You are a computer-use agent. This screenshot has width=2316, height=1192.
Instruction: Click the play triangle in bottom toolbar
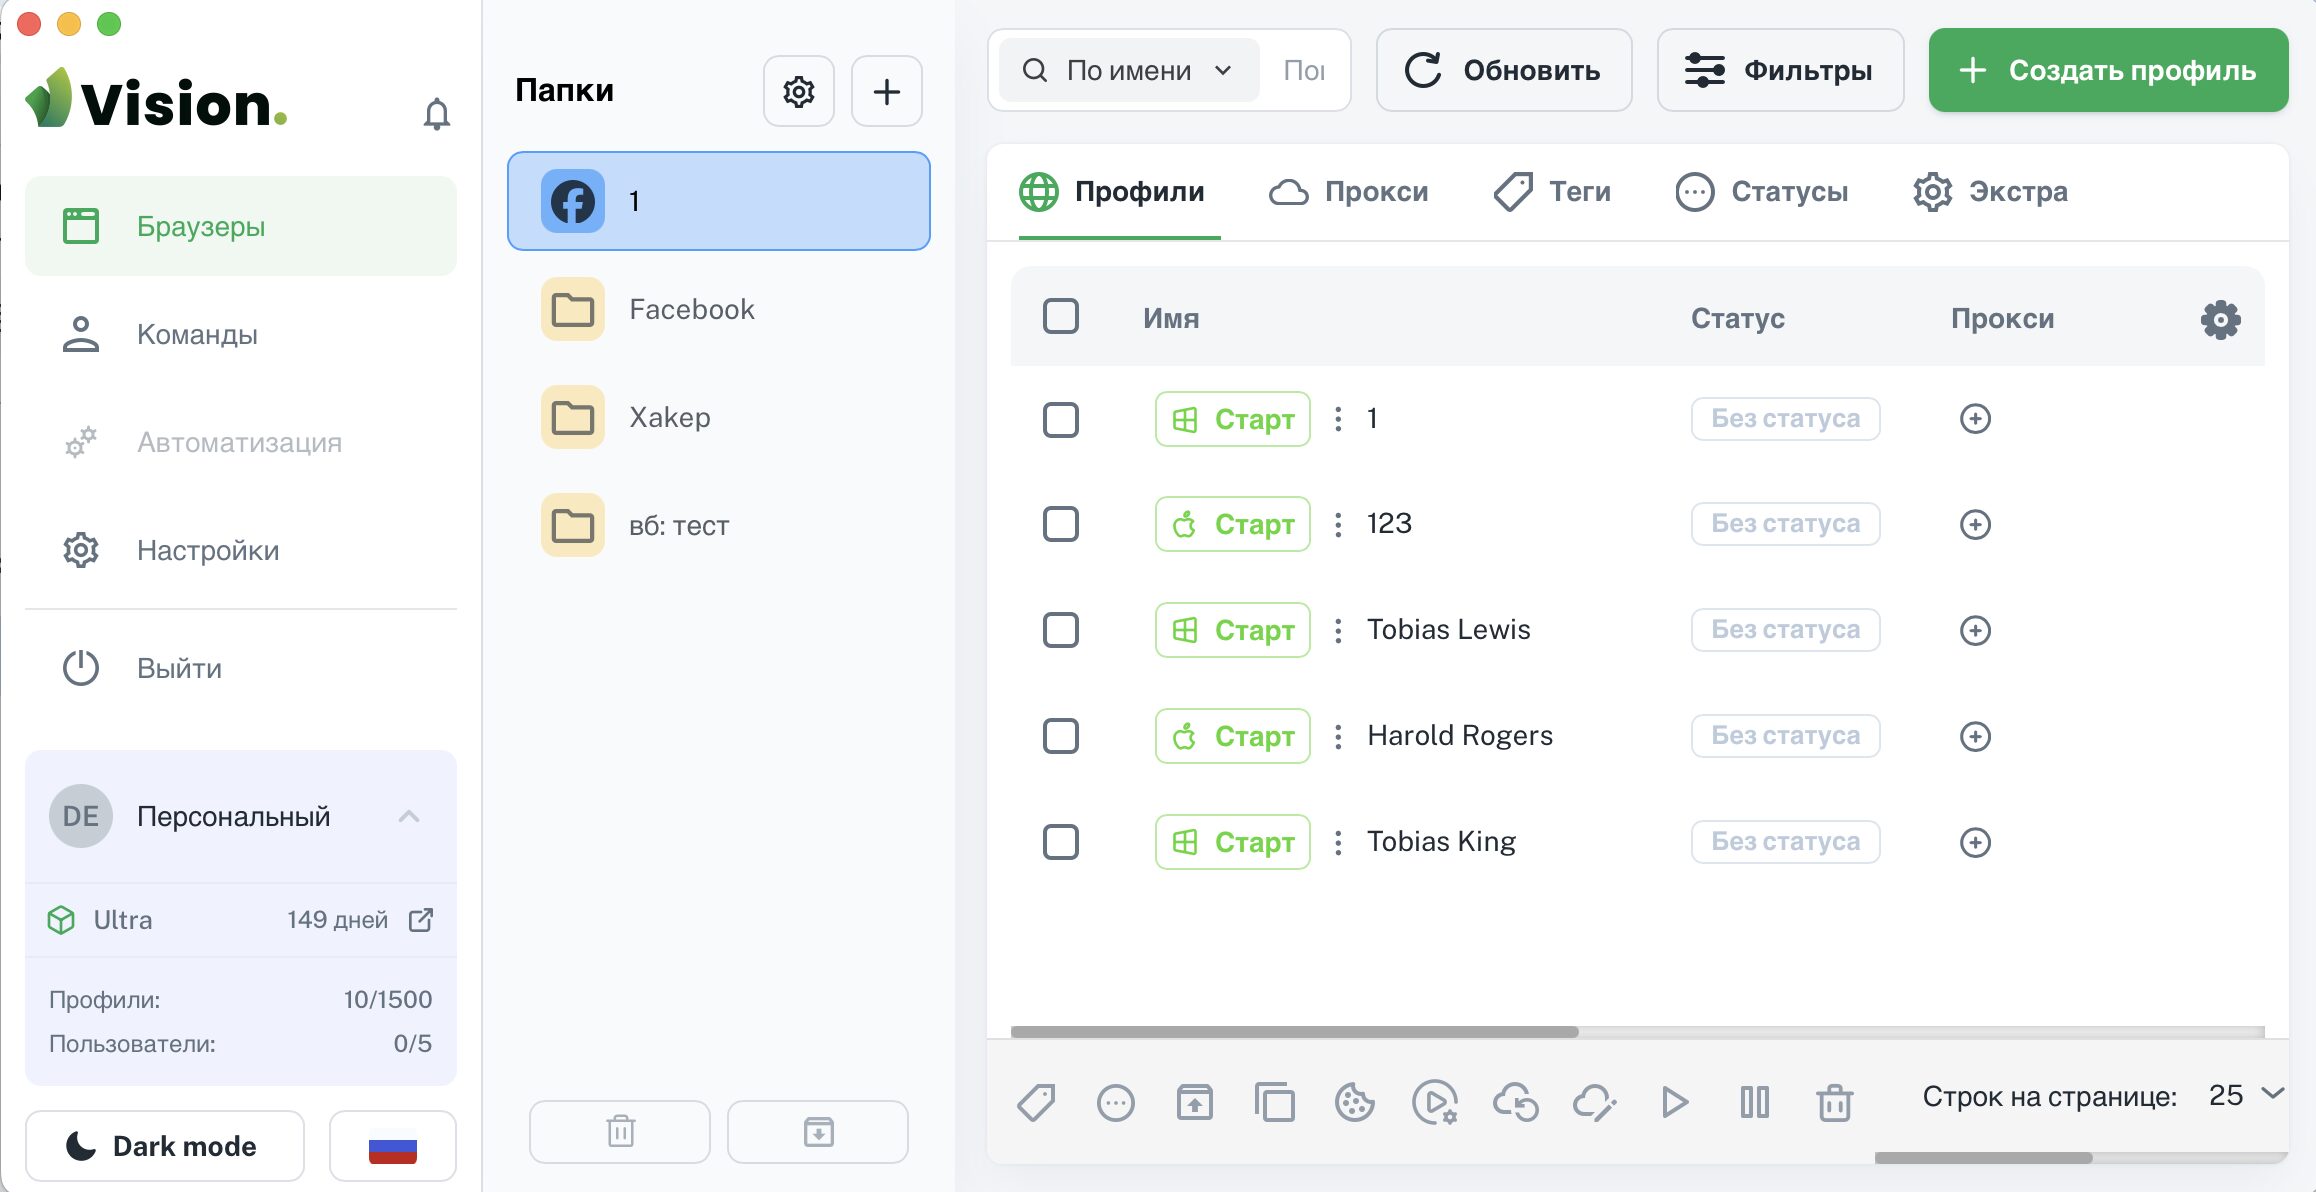[x=1675, y=1103]
